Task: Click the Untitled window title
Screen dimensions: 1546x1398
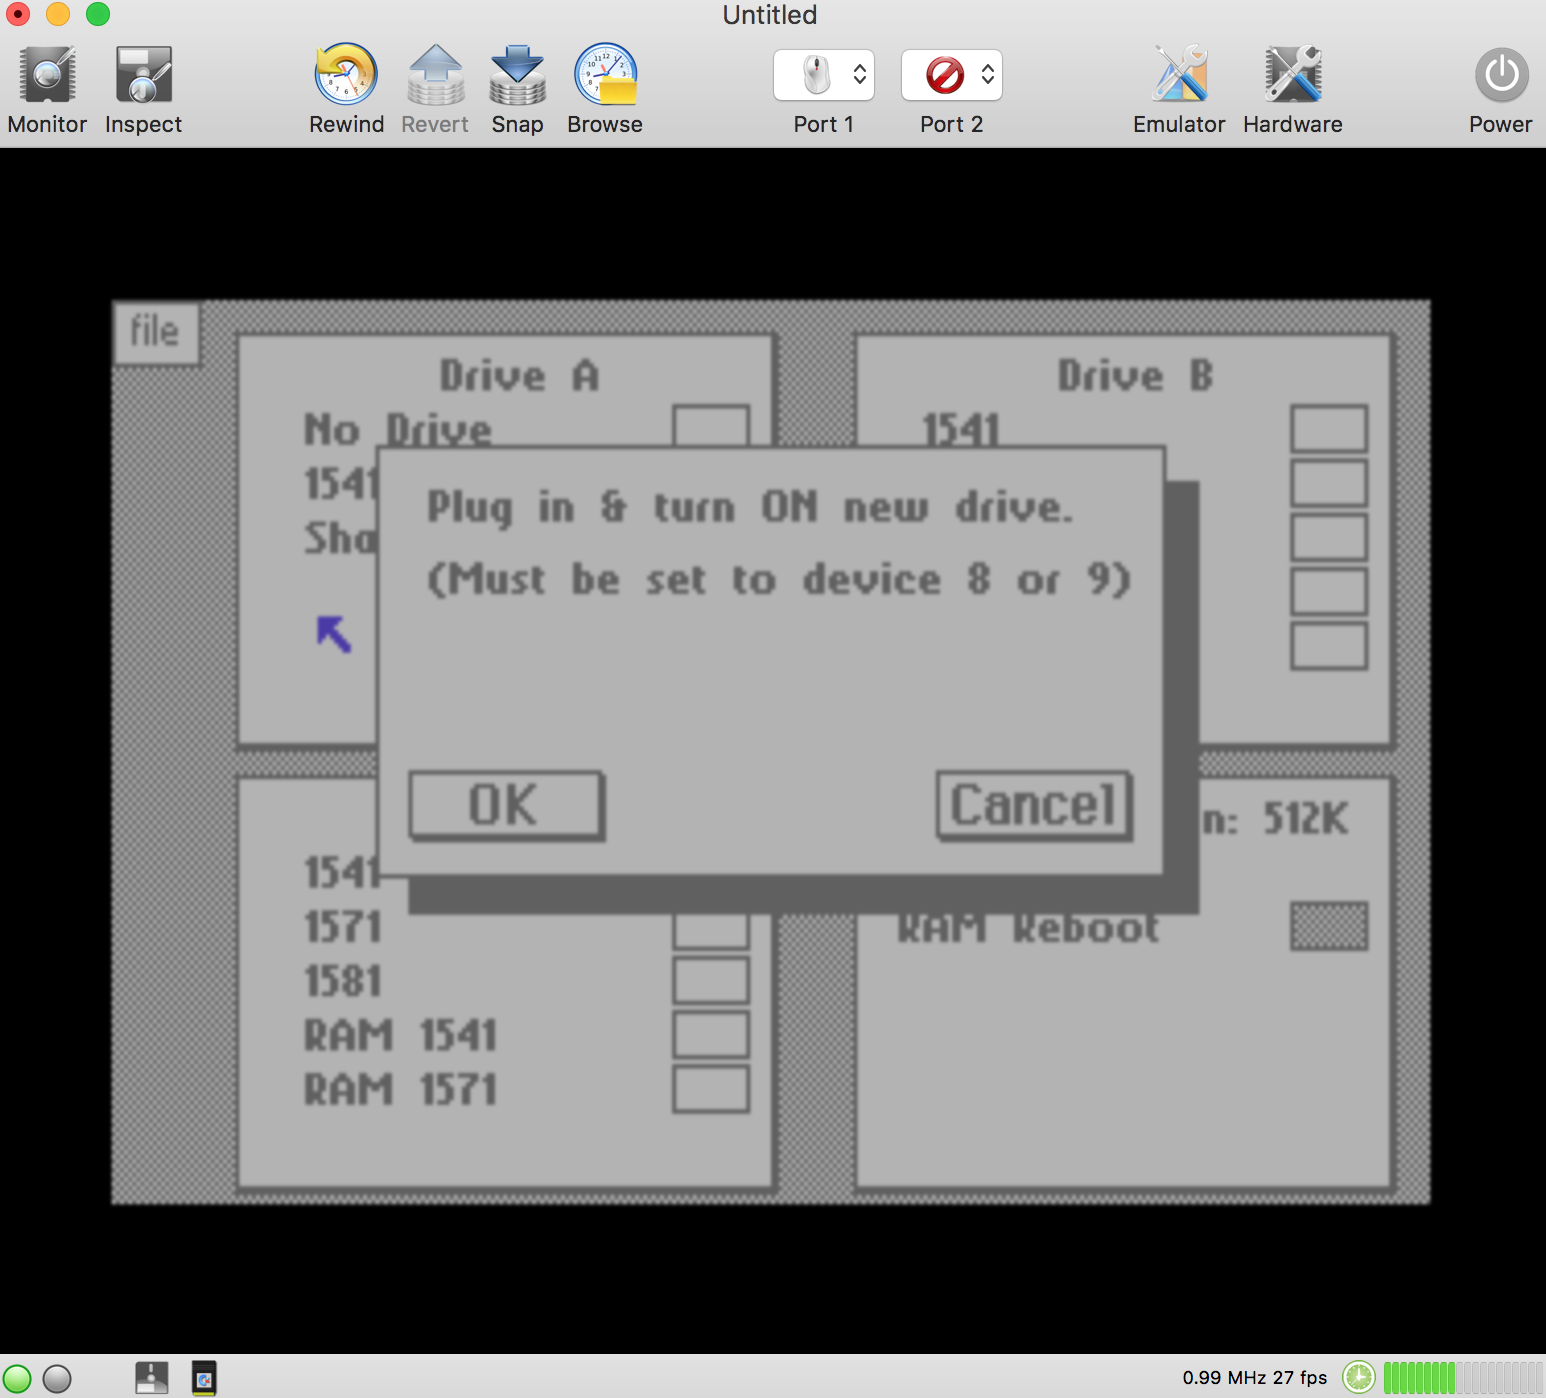Action: (x=770, y=15)
